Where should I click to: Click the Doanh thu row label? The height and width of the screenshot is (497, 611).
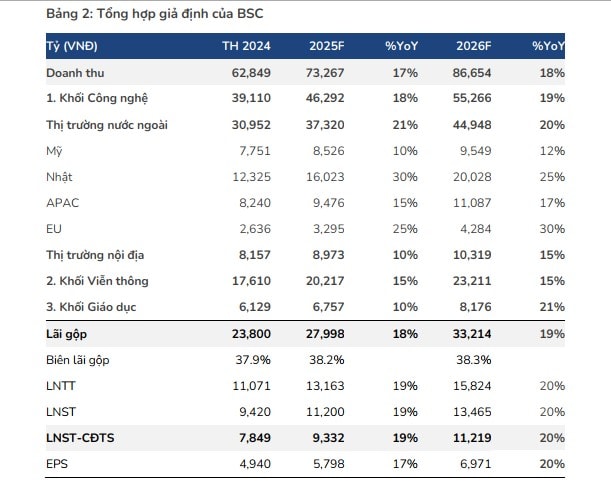75,73
